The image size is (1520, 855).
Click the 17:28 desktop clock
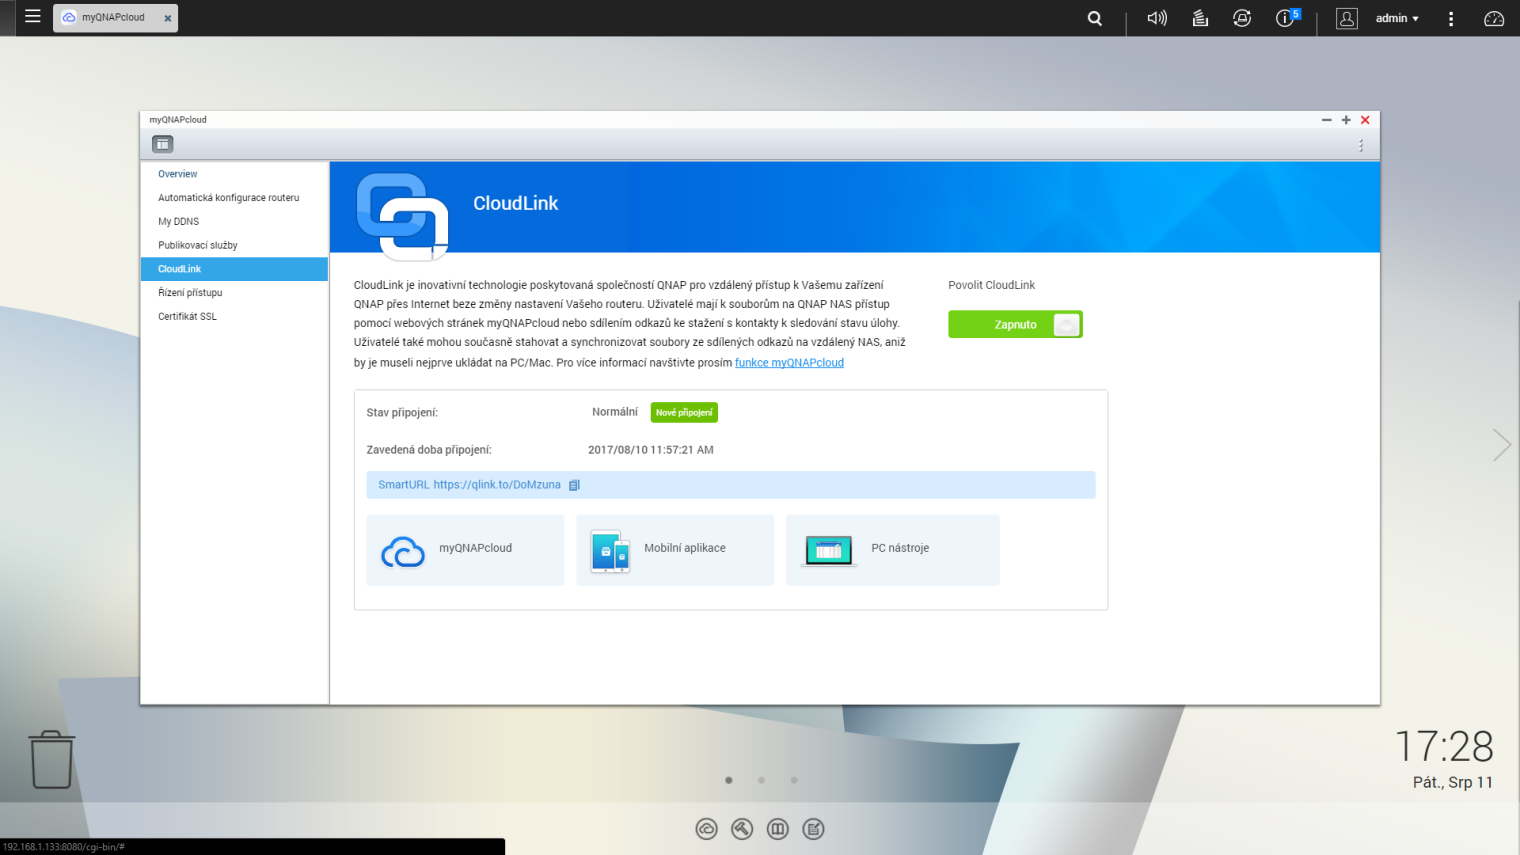tap(1444, 747)
